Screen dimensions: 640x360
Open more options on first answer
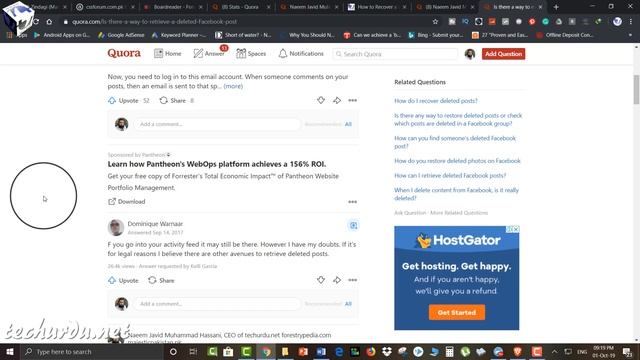pyautogui.click(x=353, y=100)
